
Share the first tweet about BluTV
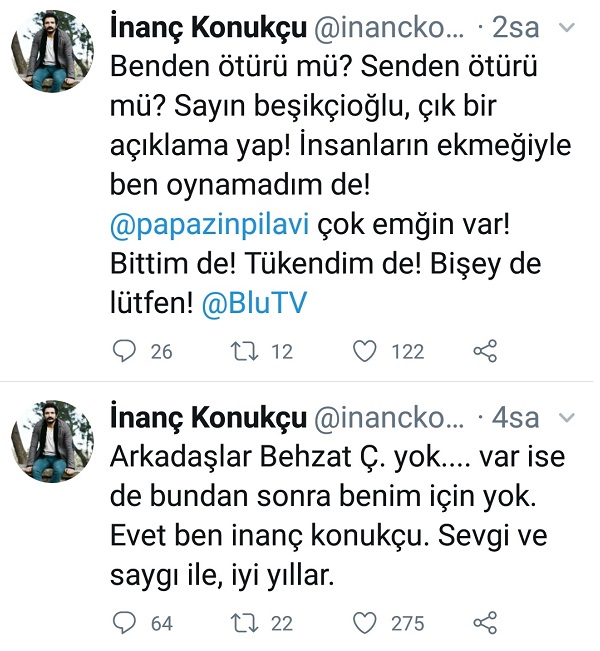coord(484,351)
